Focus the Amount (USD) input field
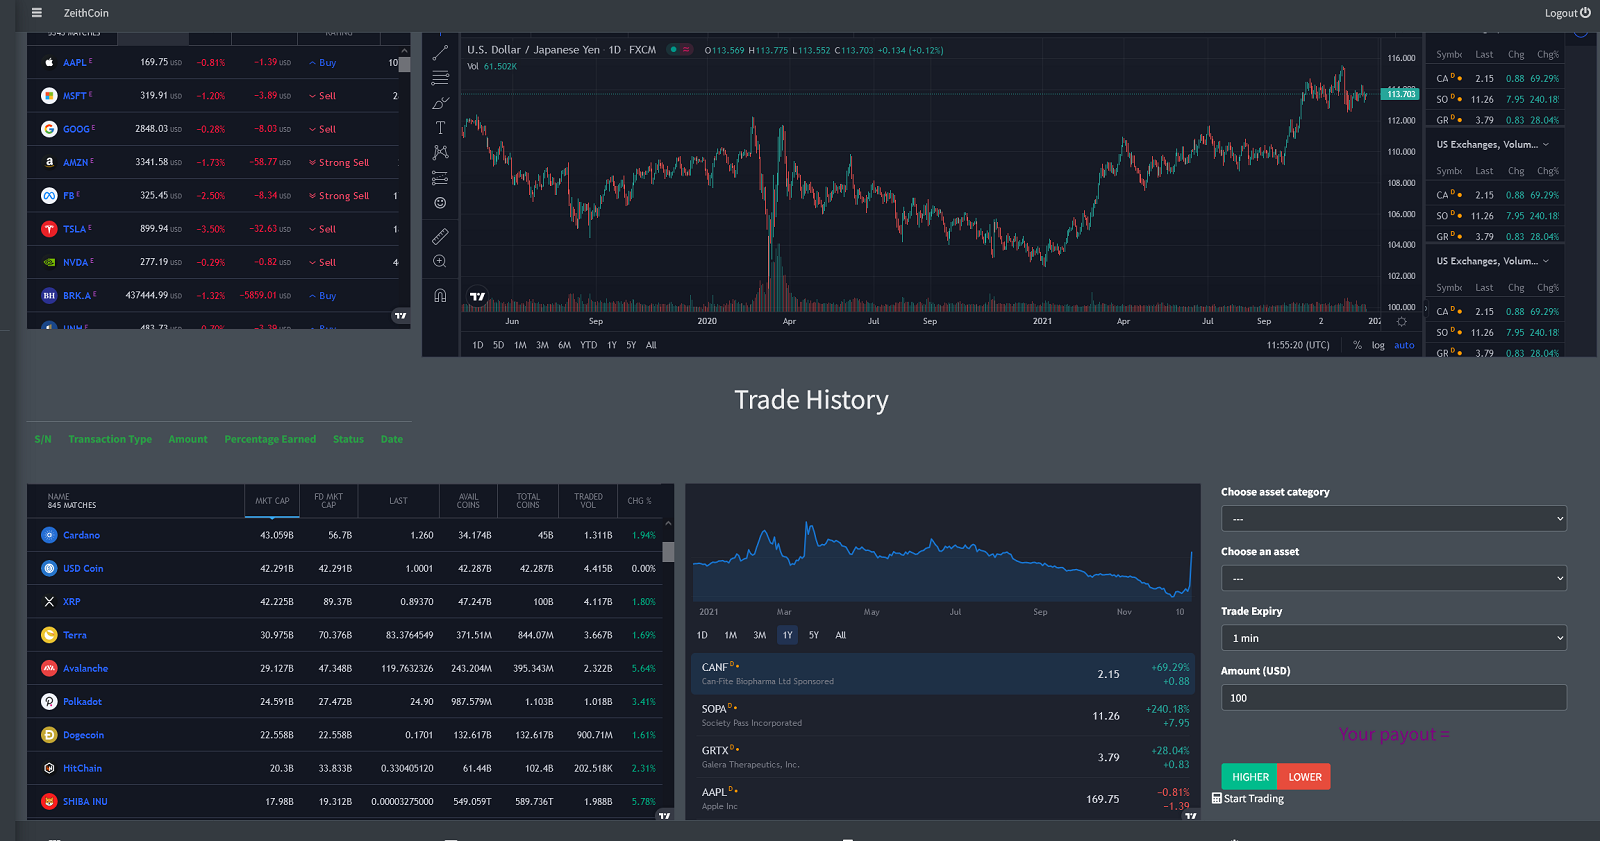Image resolution: width=1600 pixels, height=841 pixels. point(1393,698)
